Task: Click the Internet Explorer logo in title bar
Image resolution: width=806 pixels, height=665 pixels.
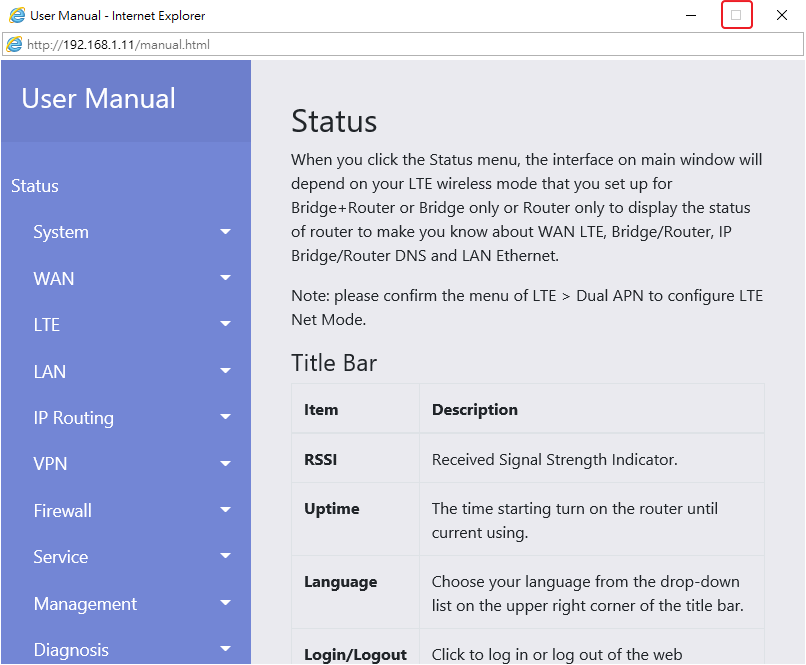Action: pos(17,15)
